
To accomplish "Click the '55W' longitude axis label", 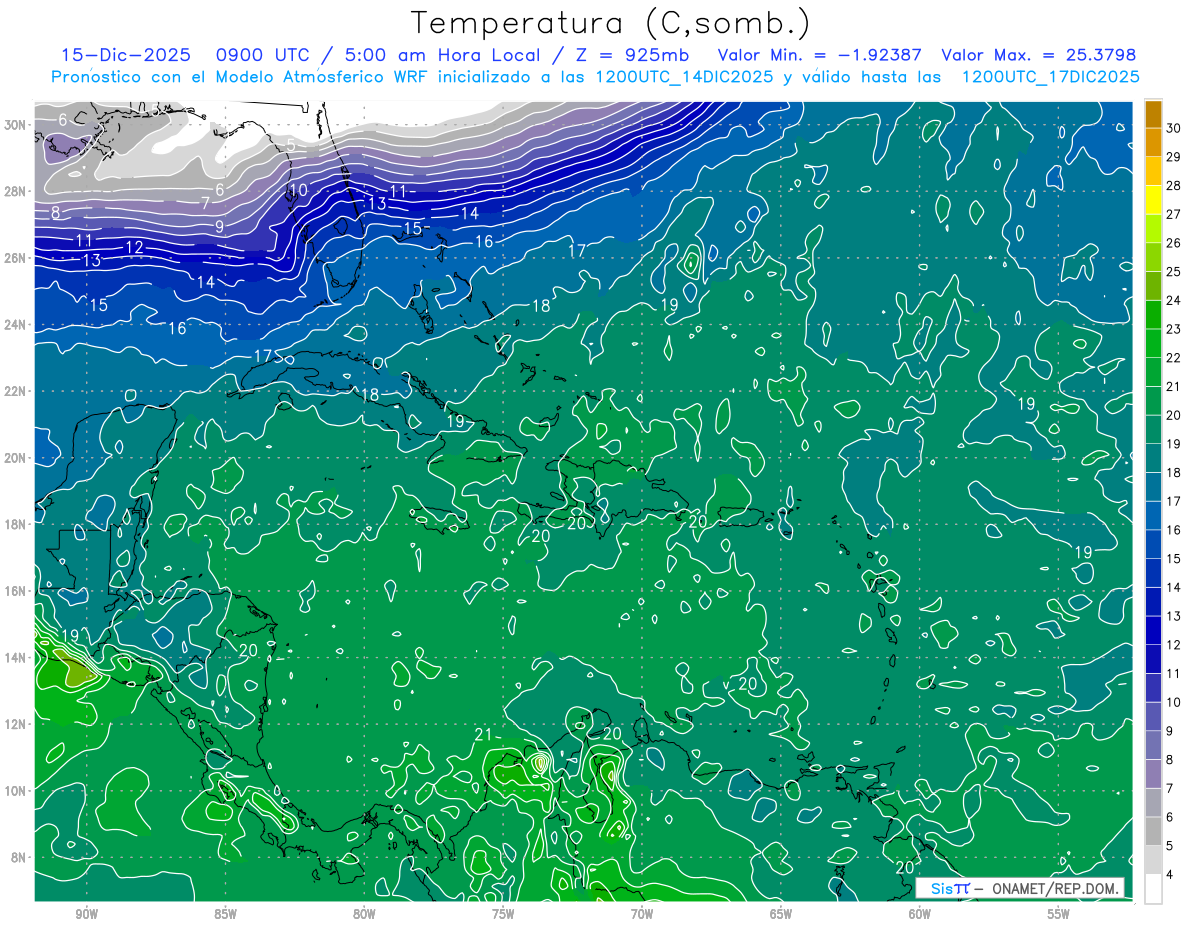I will tap(1059, 915).
